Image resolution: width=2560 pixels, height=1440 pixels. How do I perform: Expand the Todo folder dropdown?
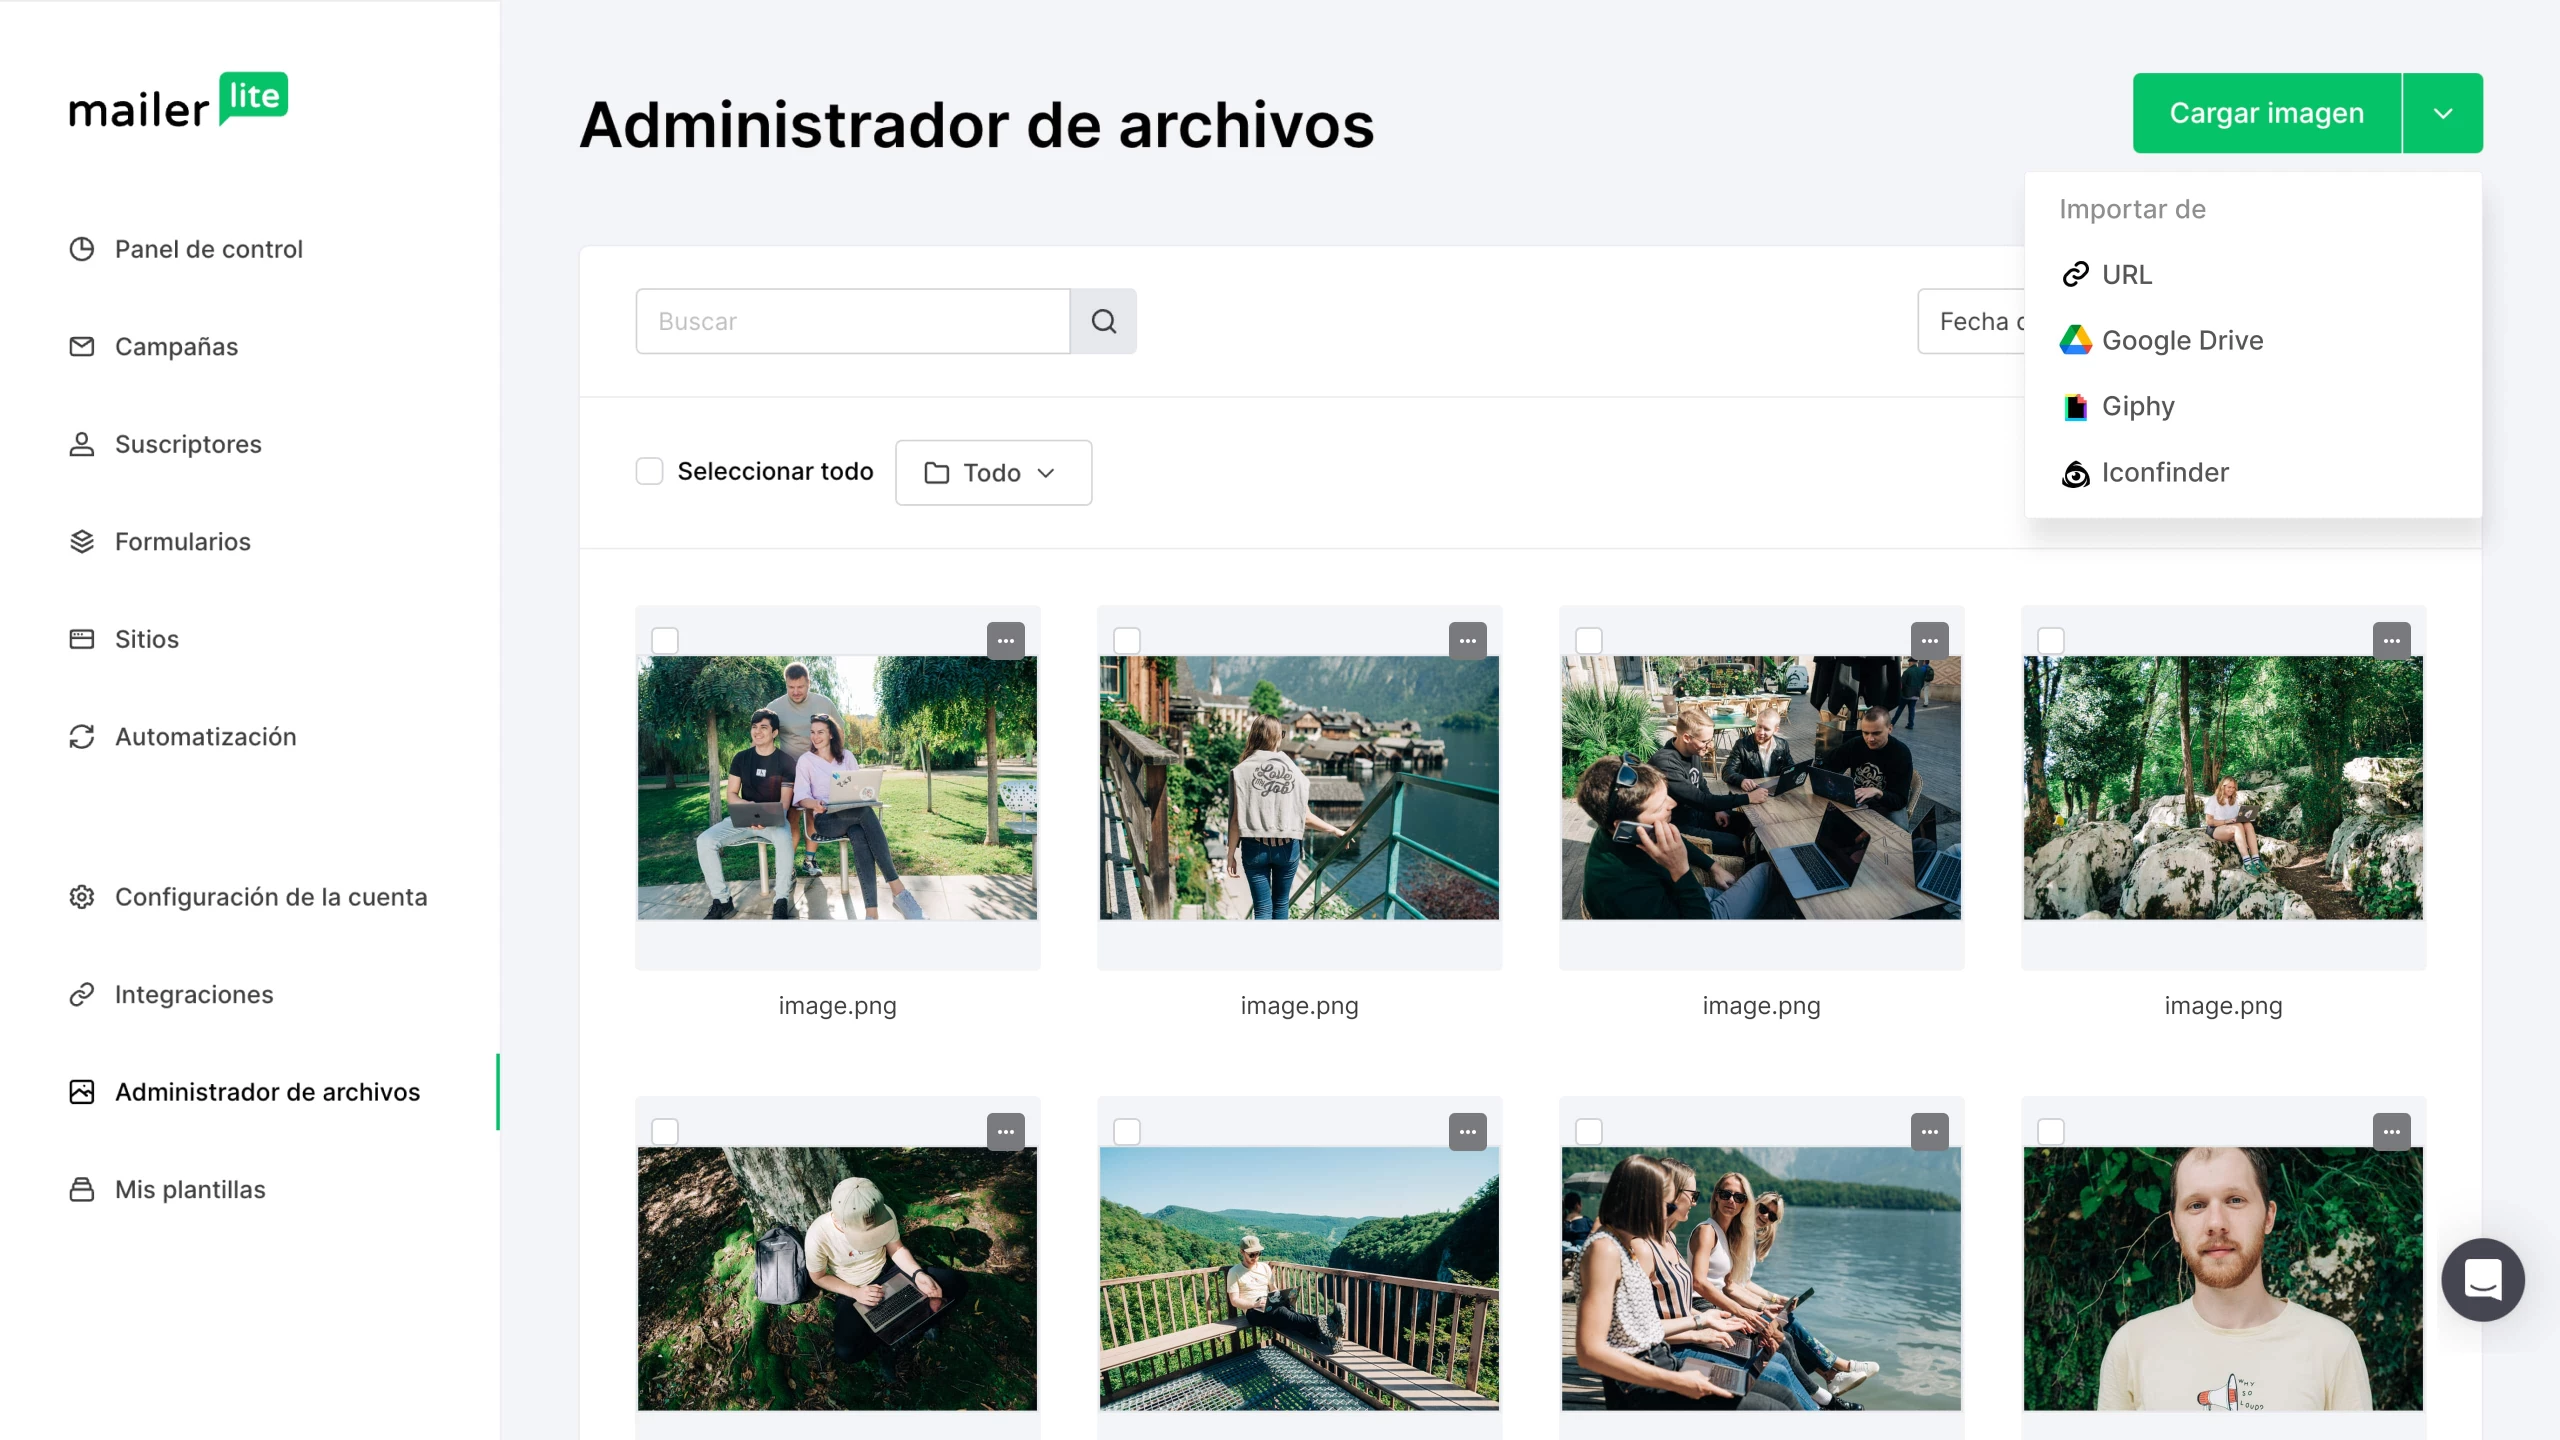coord(993,473)
